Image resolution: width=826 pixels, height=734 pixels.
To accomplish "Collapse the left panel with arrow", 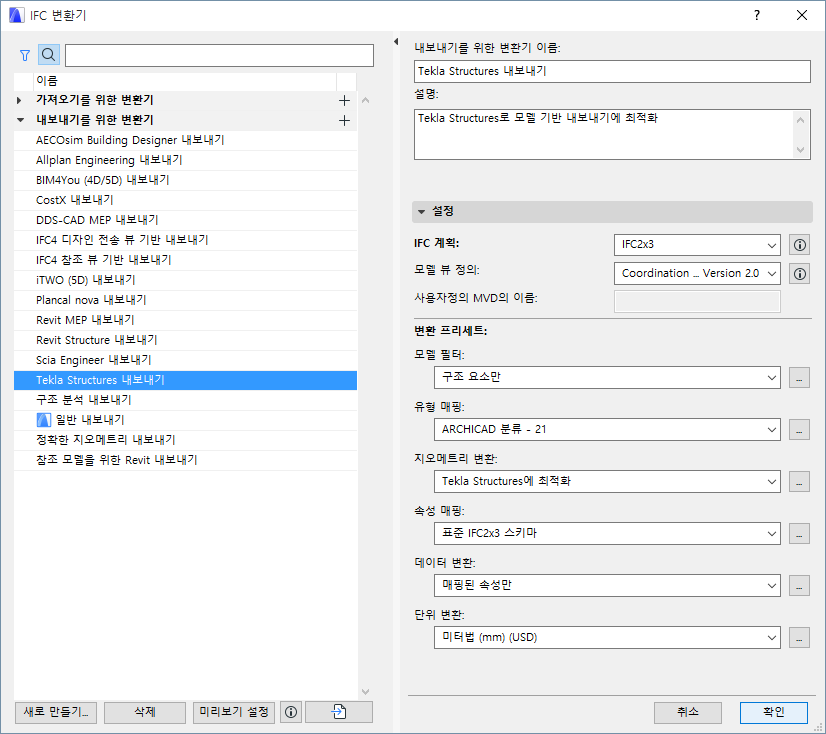I will click(396, 42).
